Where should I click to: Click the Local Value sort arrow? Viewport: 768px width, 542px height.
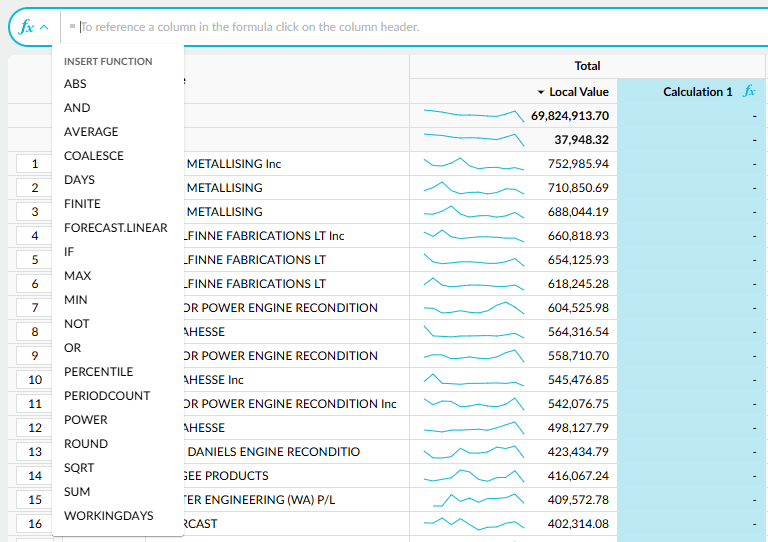click(541, 92)
